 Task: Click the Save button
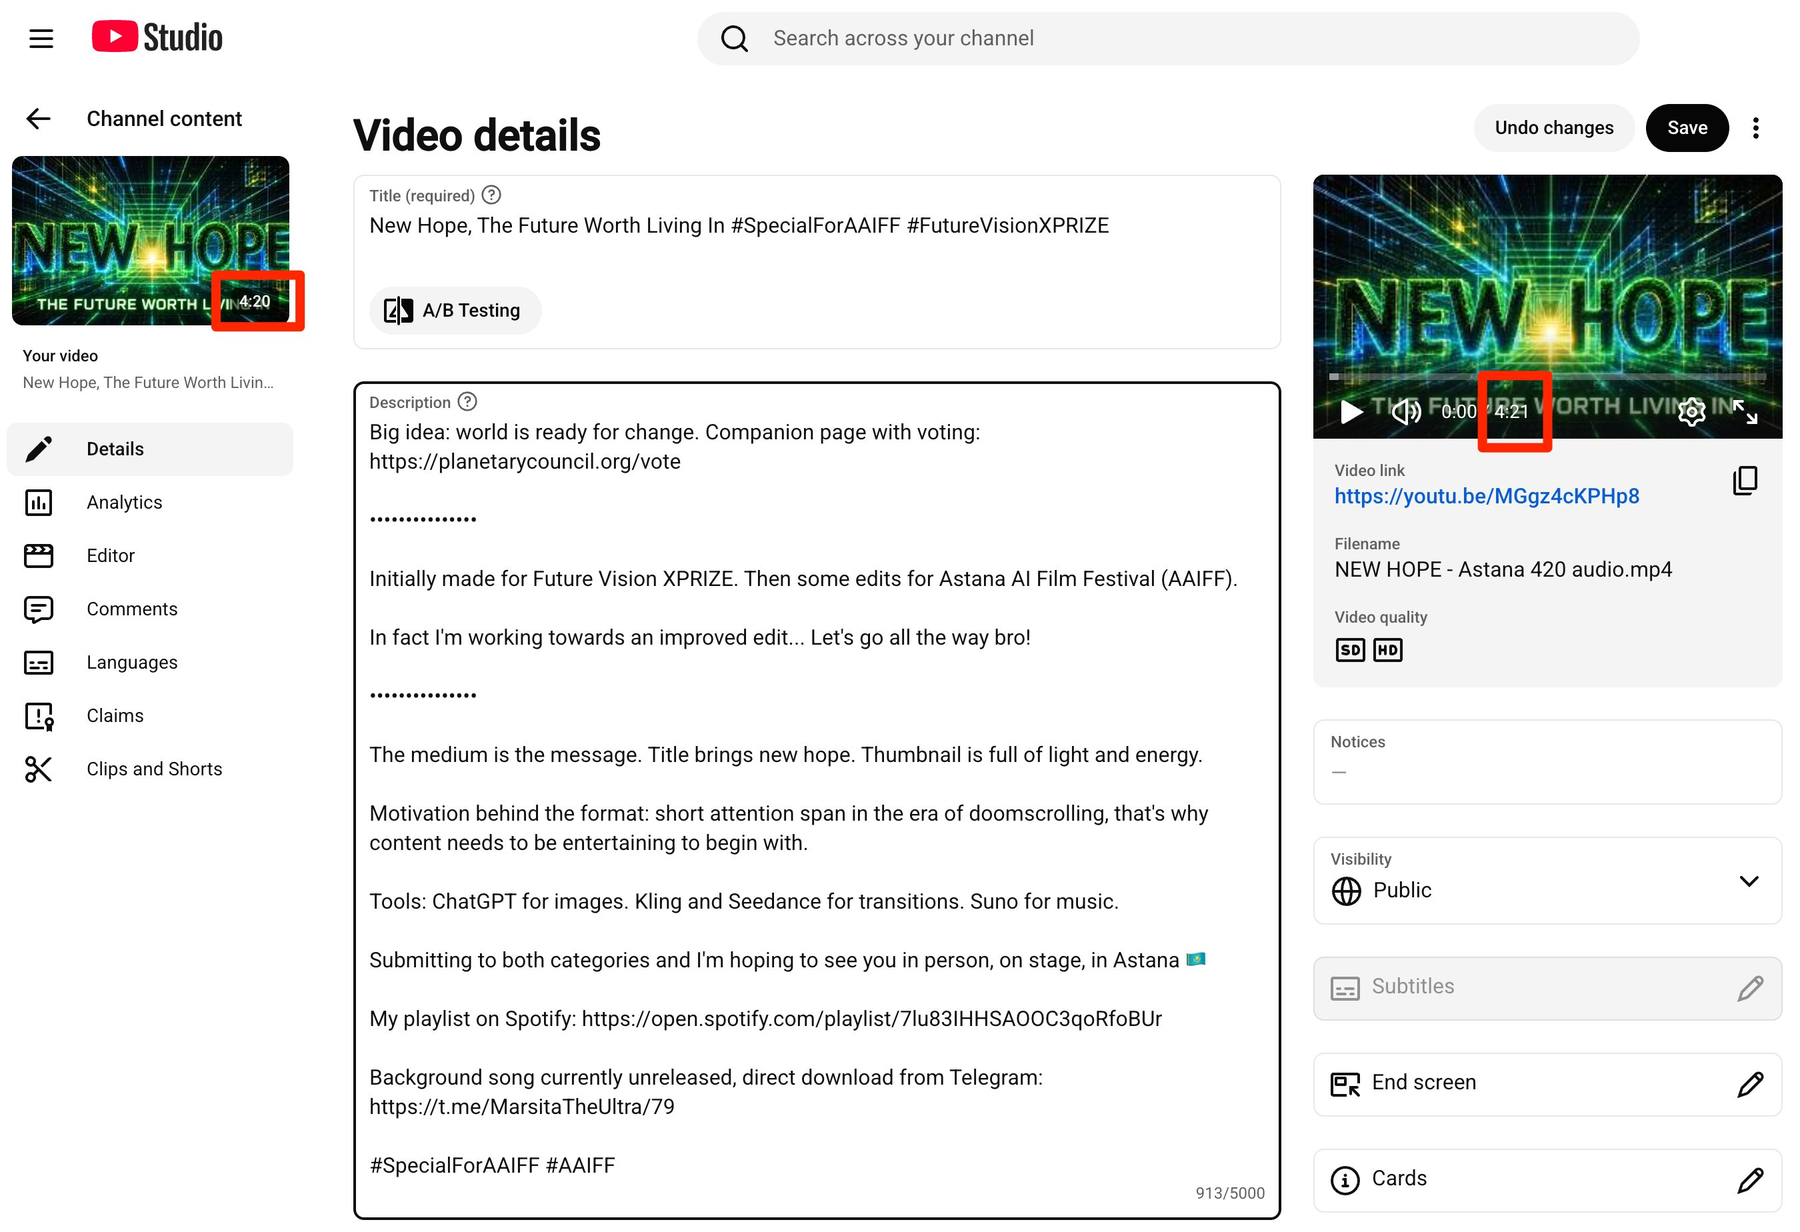click(x=1687, y=128)
